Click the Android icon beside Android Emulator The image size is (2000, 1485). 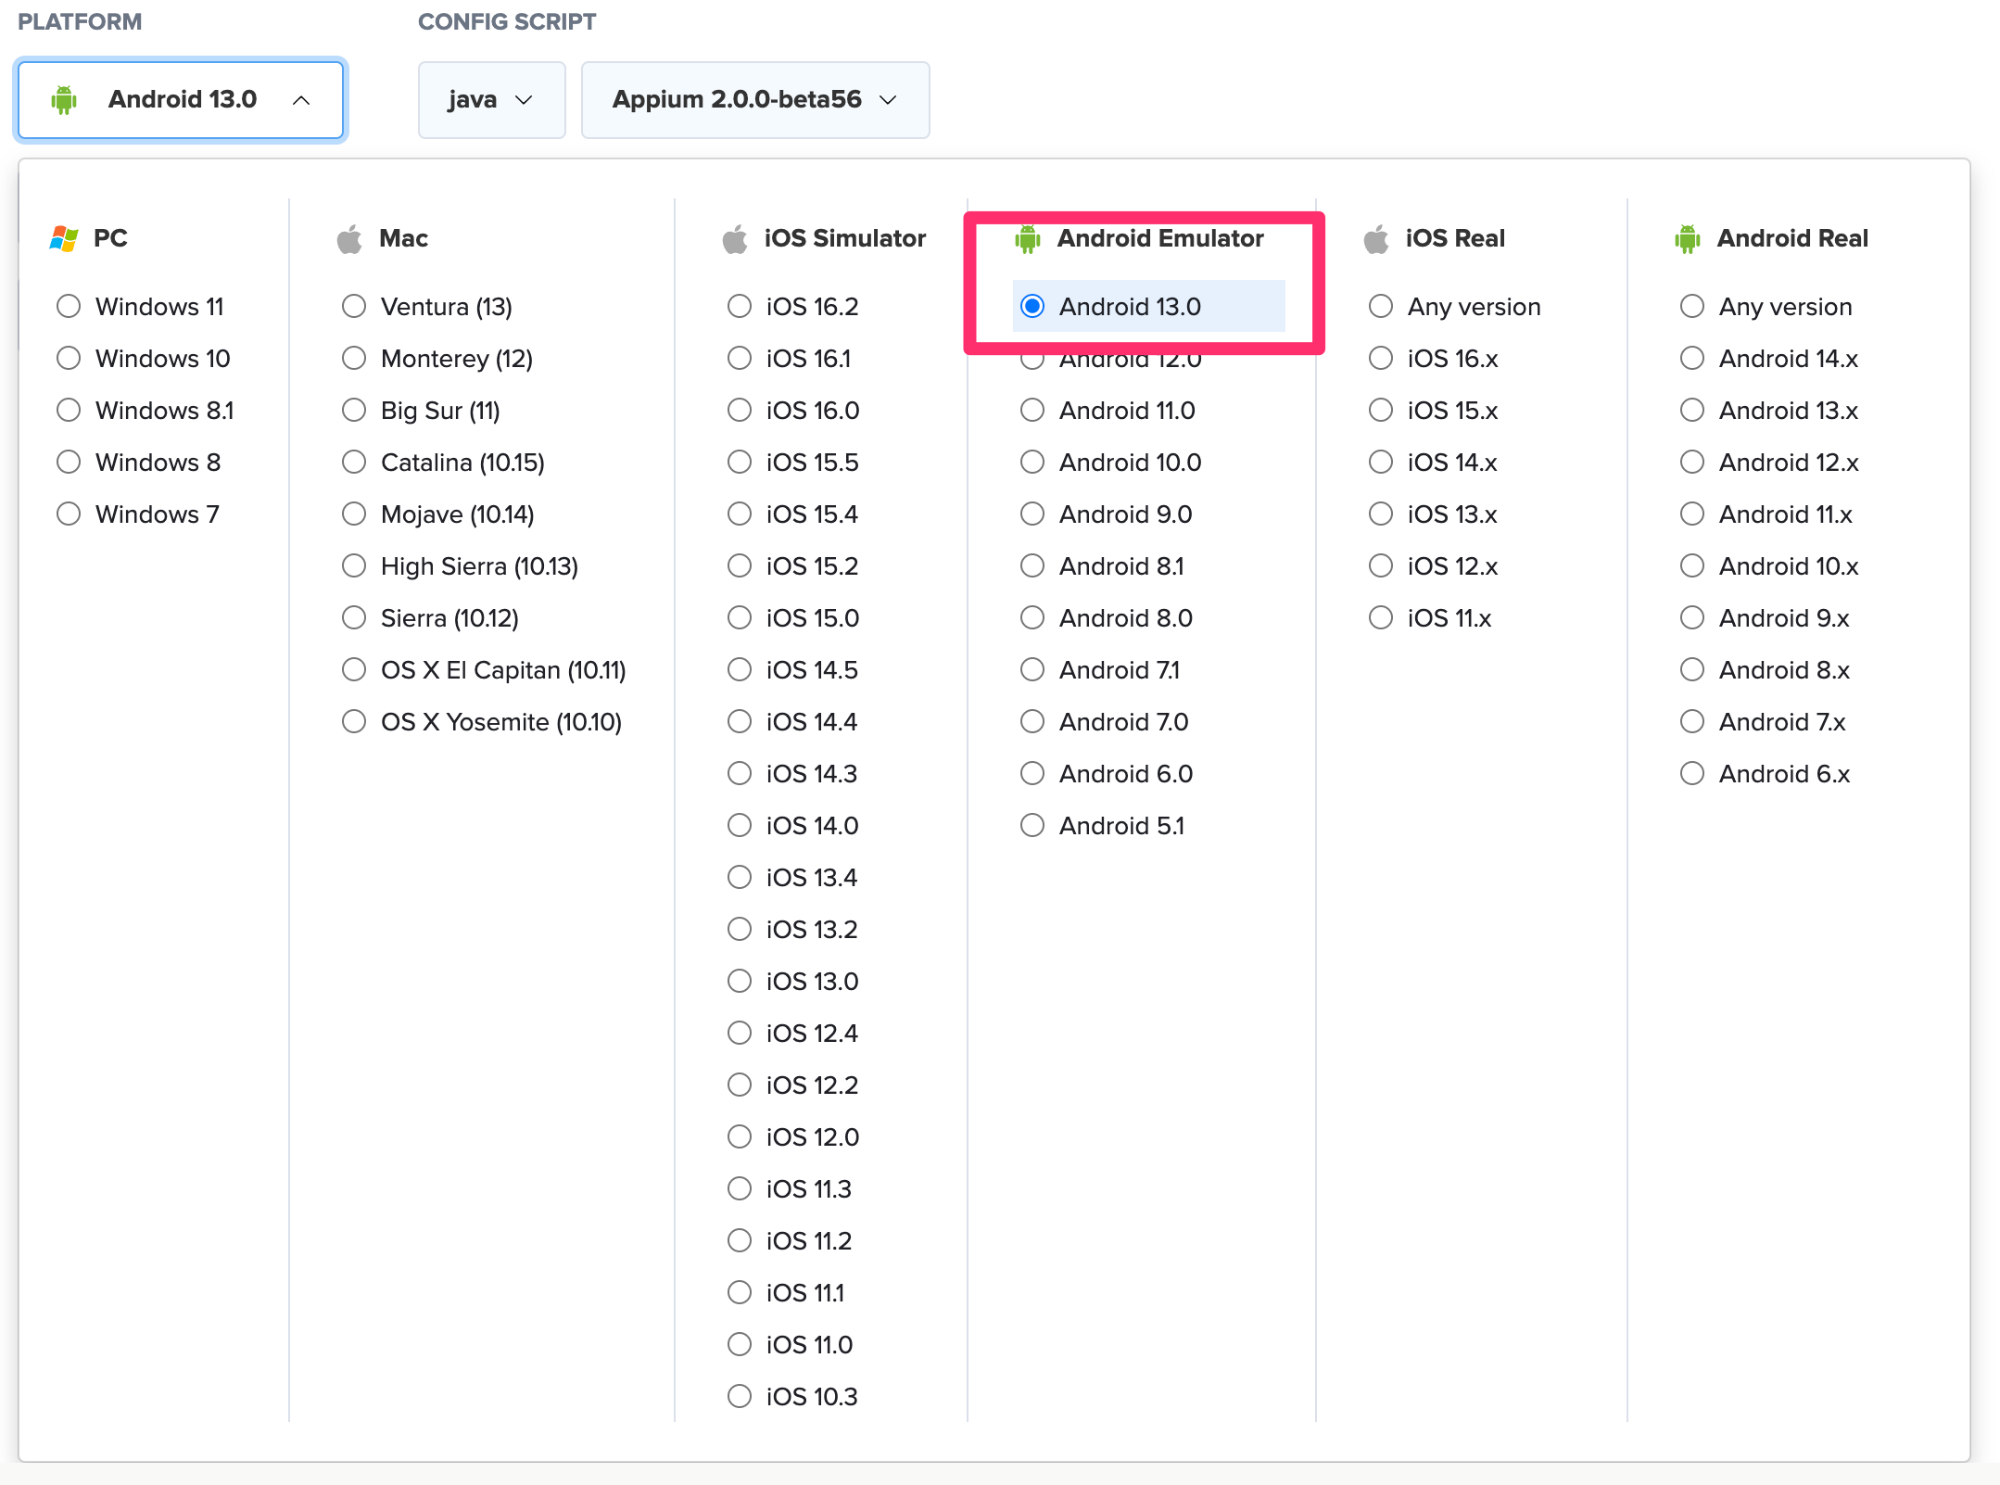pyautogui.click(x=1028, y=239)
